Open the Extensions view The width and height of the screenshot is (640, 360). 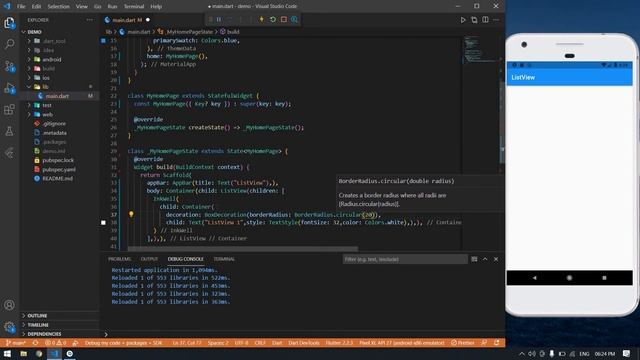click(9, 109)
